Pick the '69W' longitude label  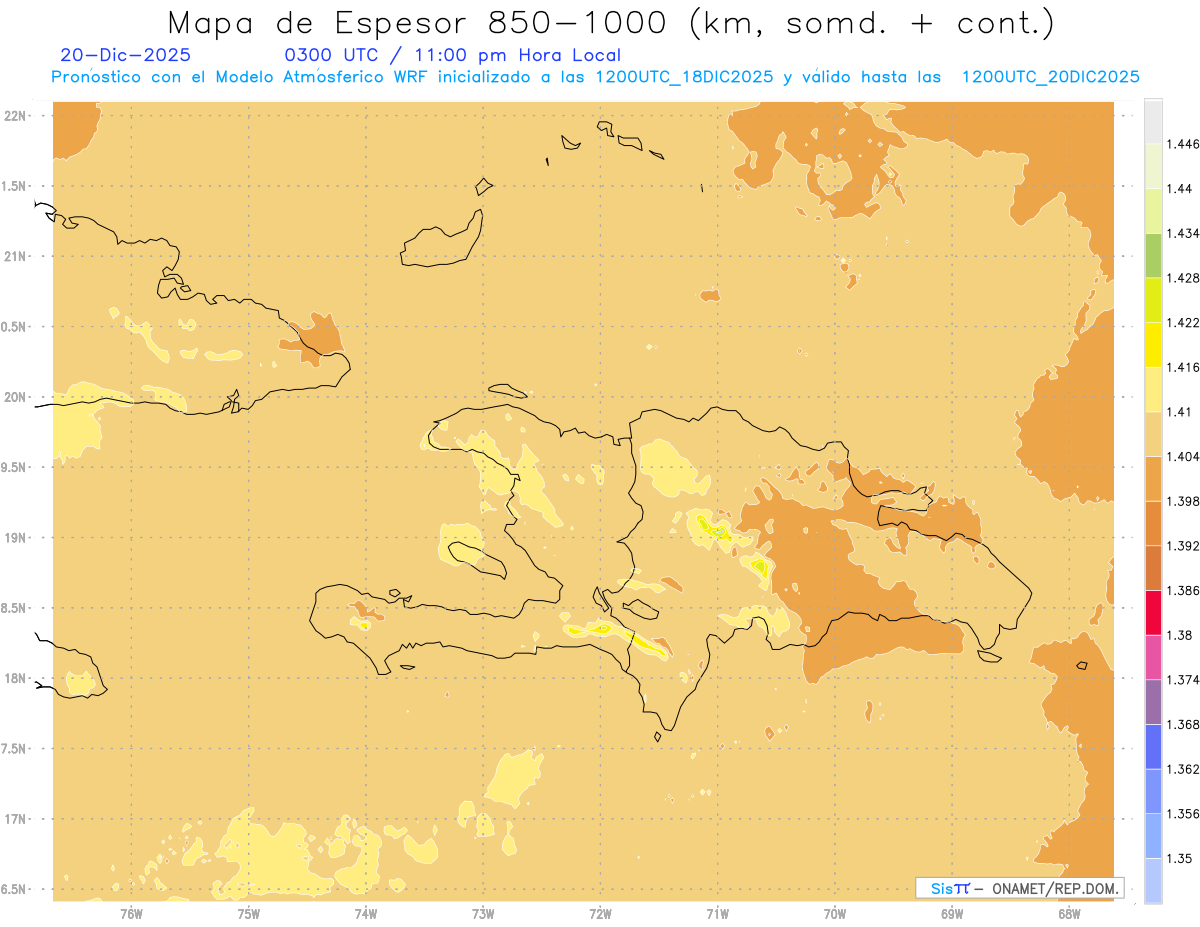952,913
